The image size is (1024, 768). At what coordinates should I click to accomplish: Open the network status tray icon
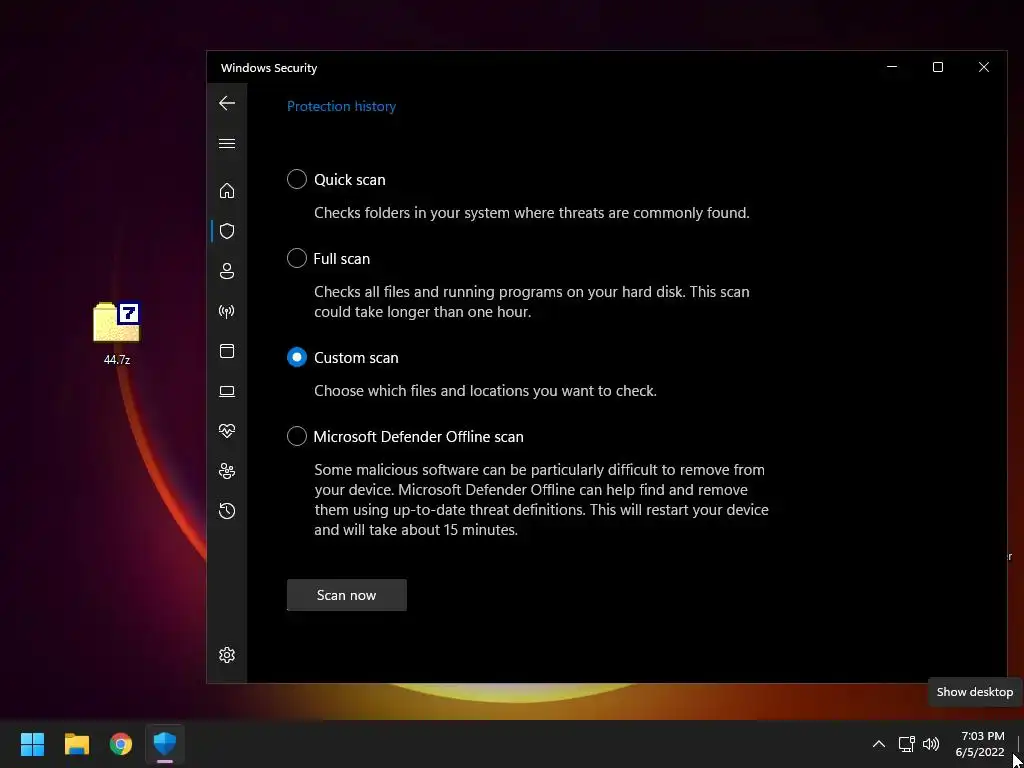click(x=906, y=744)
